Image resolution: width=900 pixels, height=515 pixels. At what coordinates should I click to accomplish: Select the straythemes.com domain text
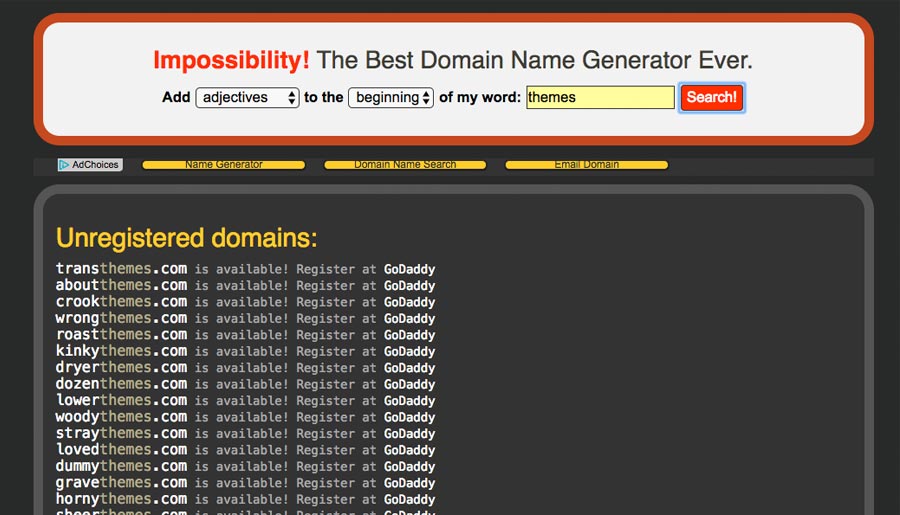[x=121, y=433]
